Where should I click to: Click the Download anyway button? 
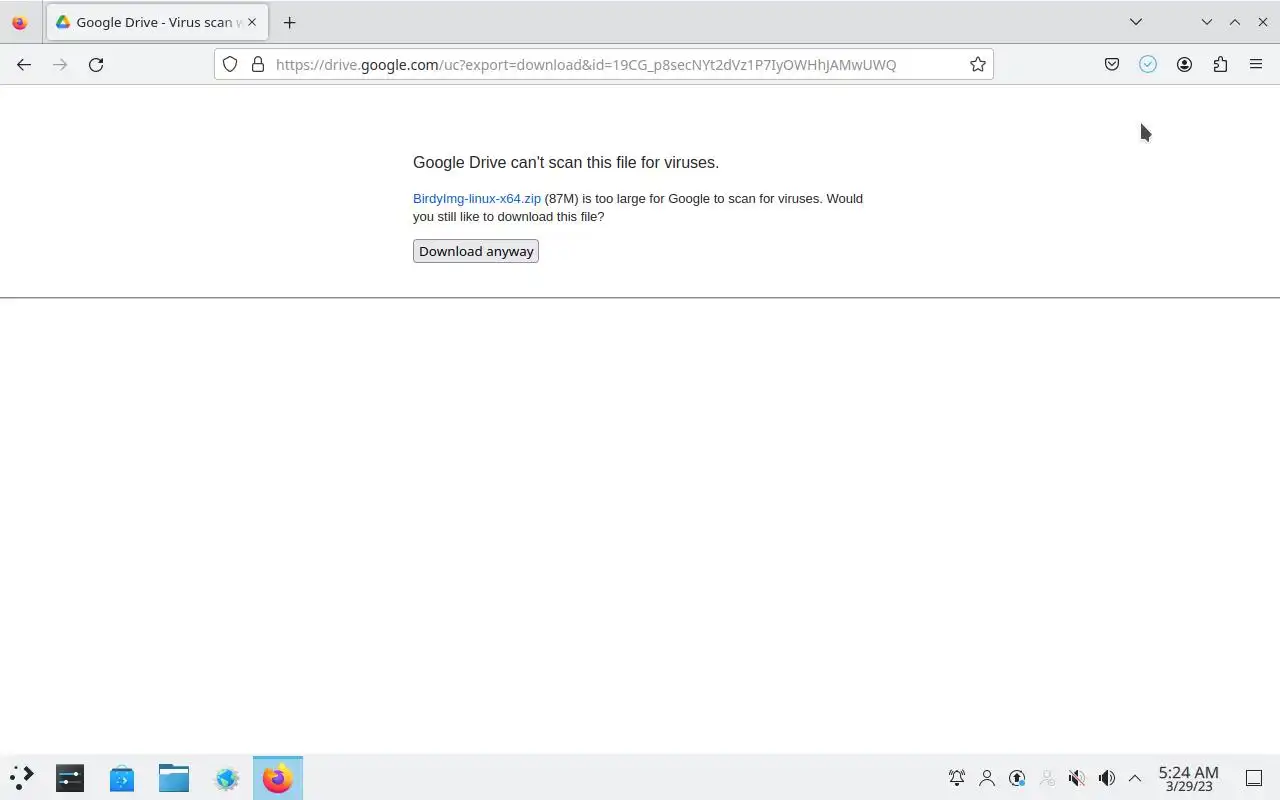point(476,251)
